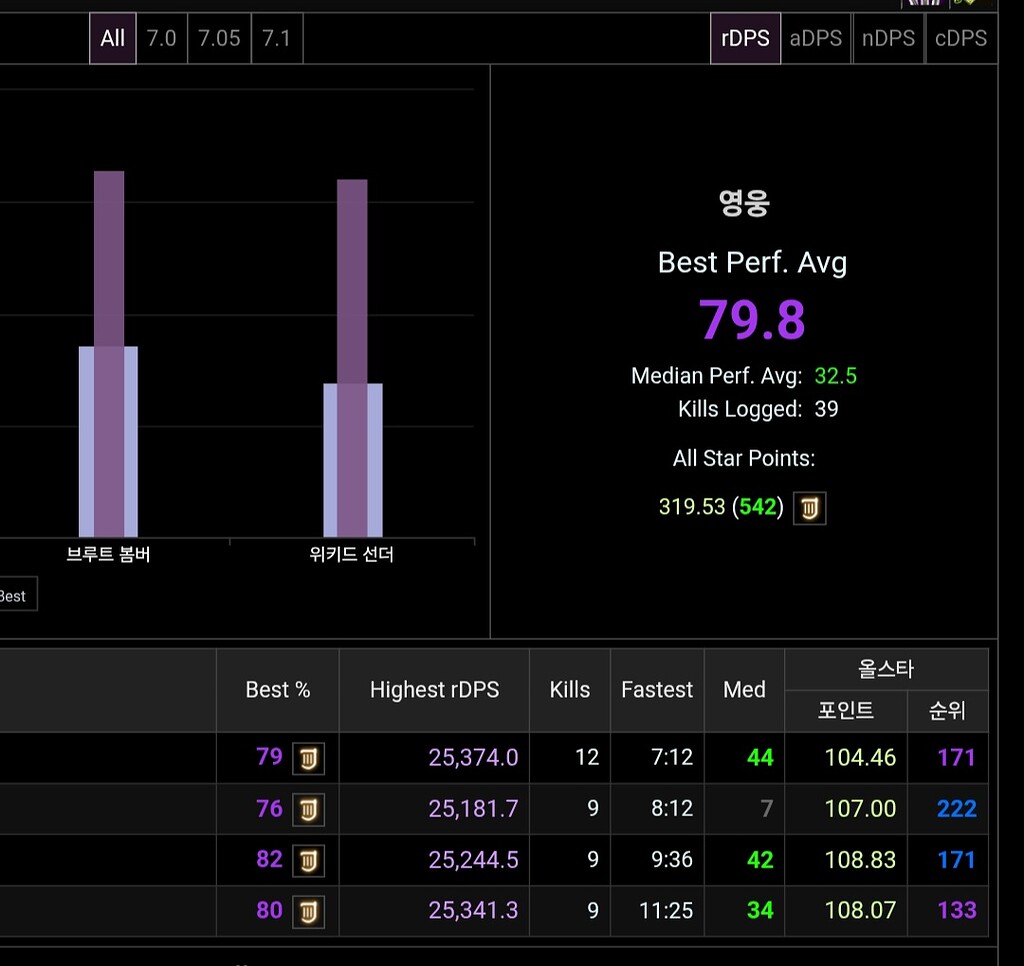Click the all-star points value 108.83
The image size is (1024, 966).
pyautogui.click(x=860, y=860)
